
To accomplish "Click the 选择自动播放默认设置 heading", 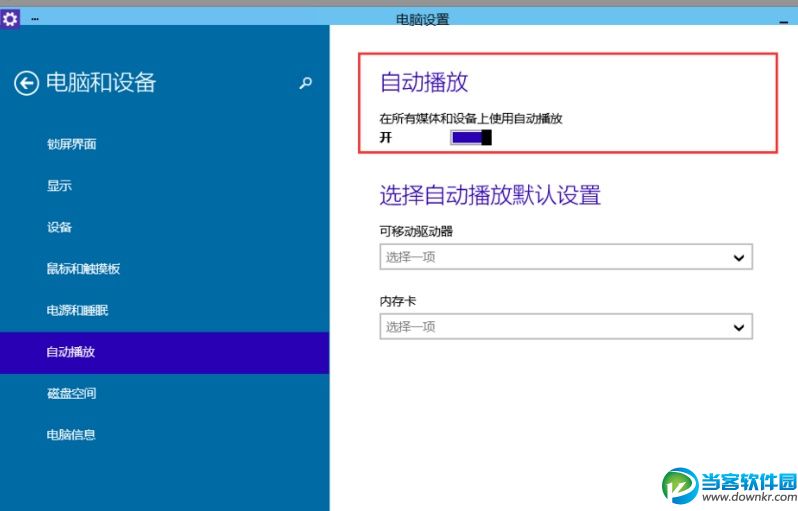I will point(490,195).
